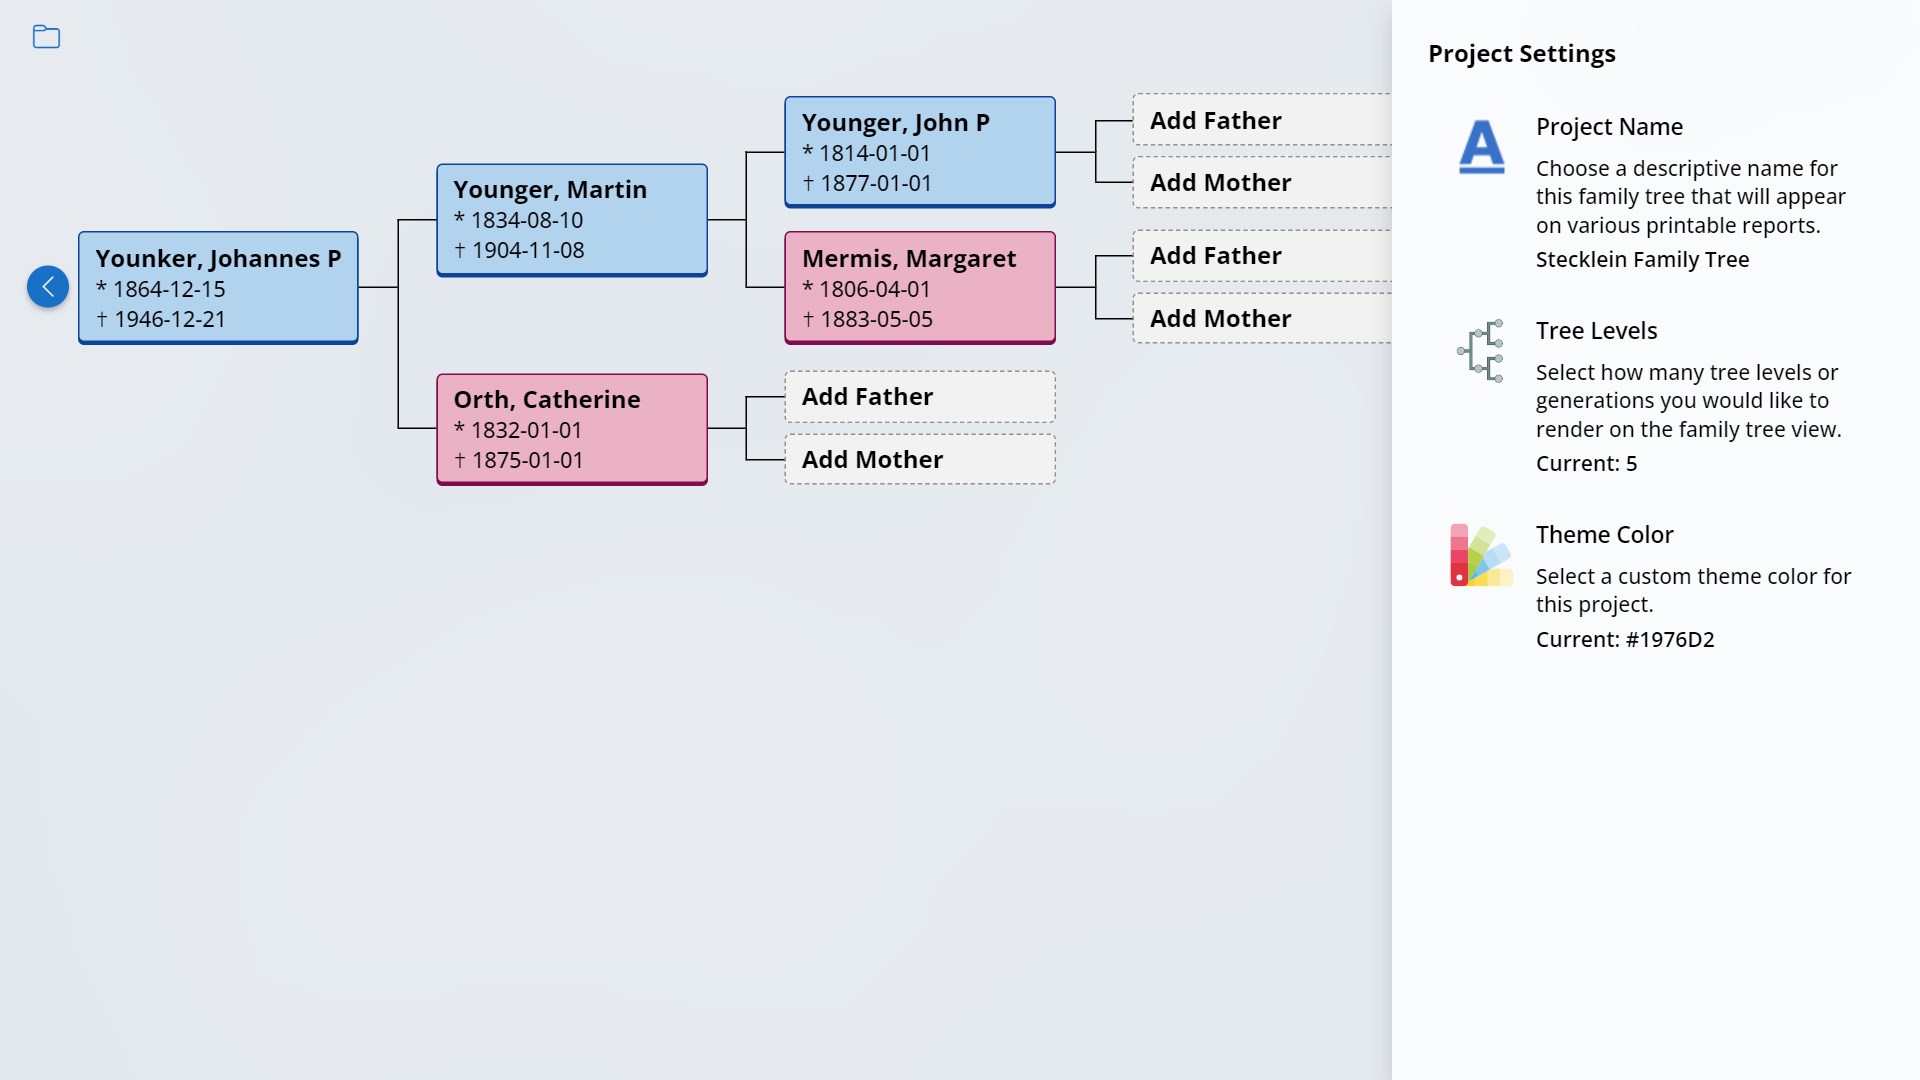
Task: Add a father for Orth, Catherine
Action: tap(918, 396)
